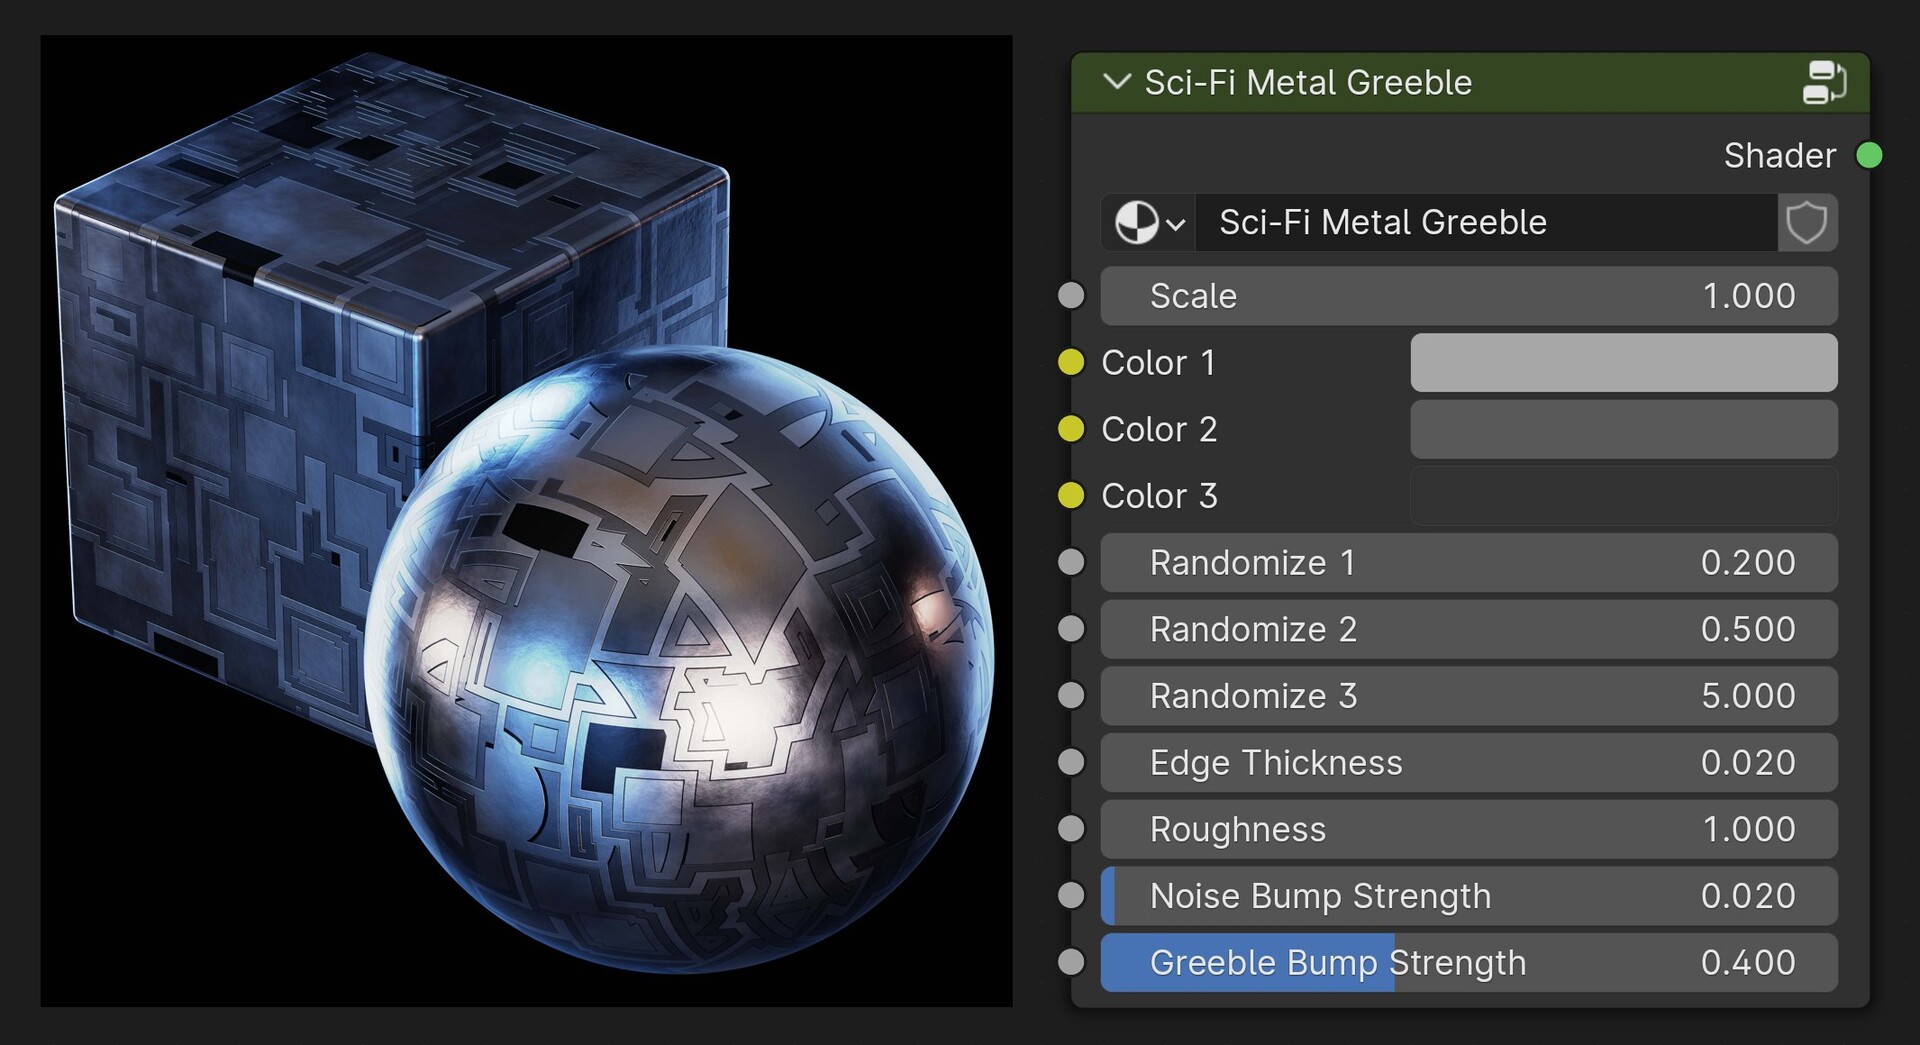Click the Randomize 3 value field
The image size is (1920, 1045).
(x=1470, y=696)
